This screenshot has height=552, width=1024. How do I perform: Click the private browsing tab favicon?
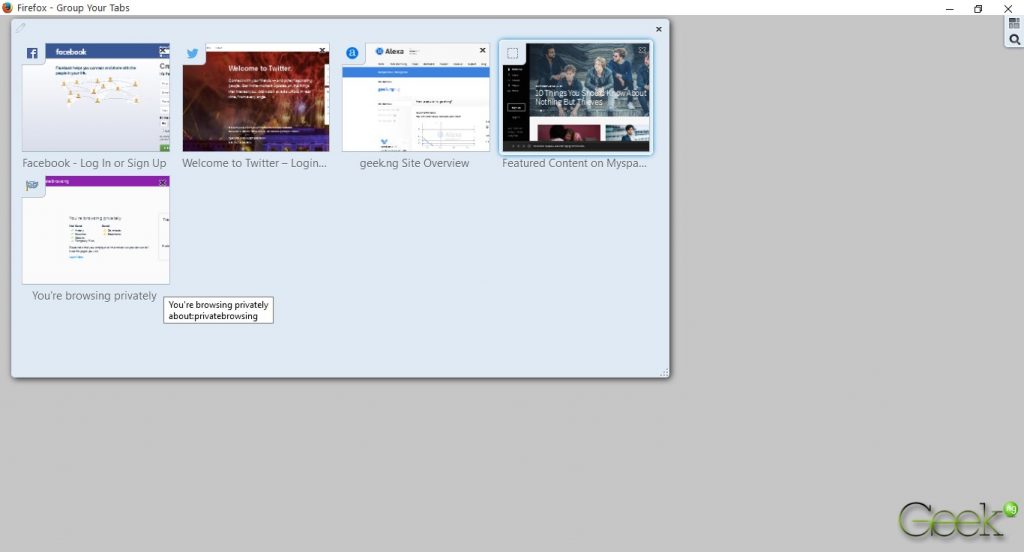[32, 186]
